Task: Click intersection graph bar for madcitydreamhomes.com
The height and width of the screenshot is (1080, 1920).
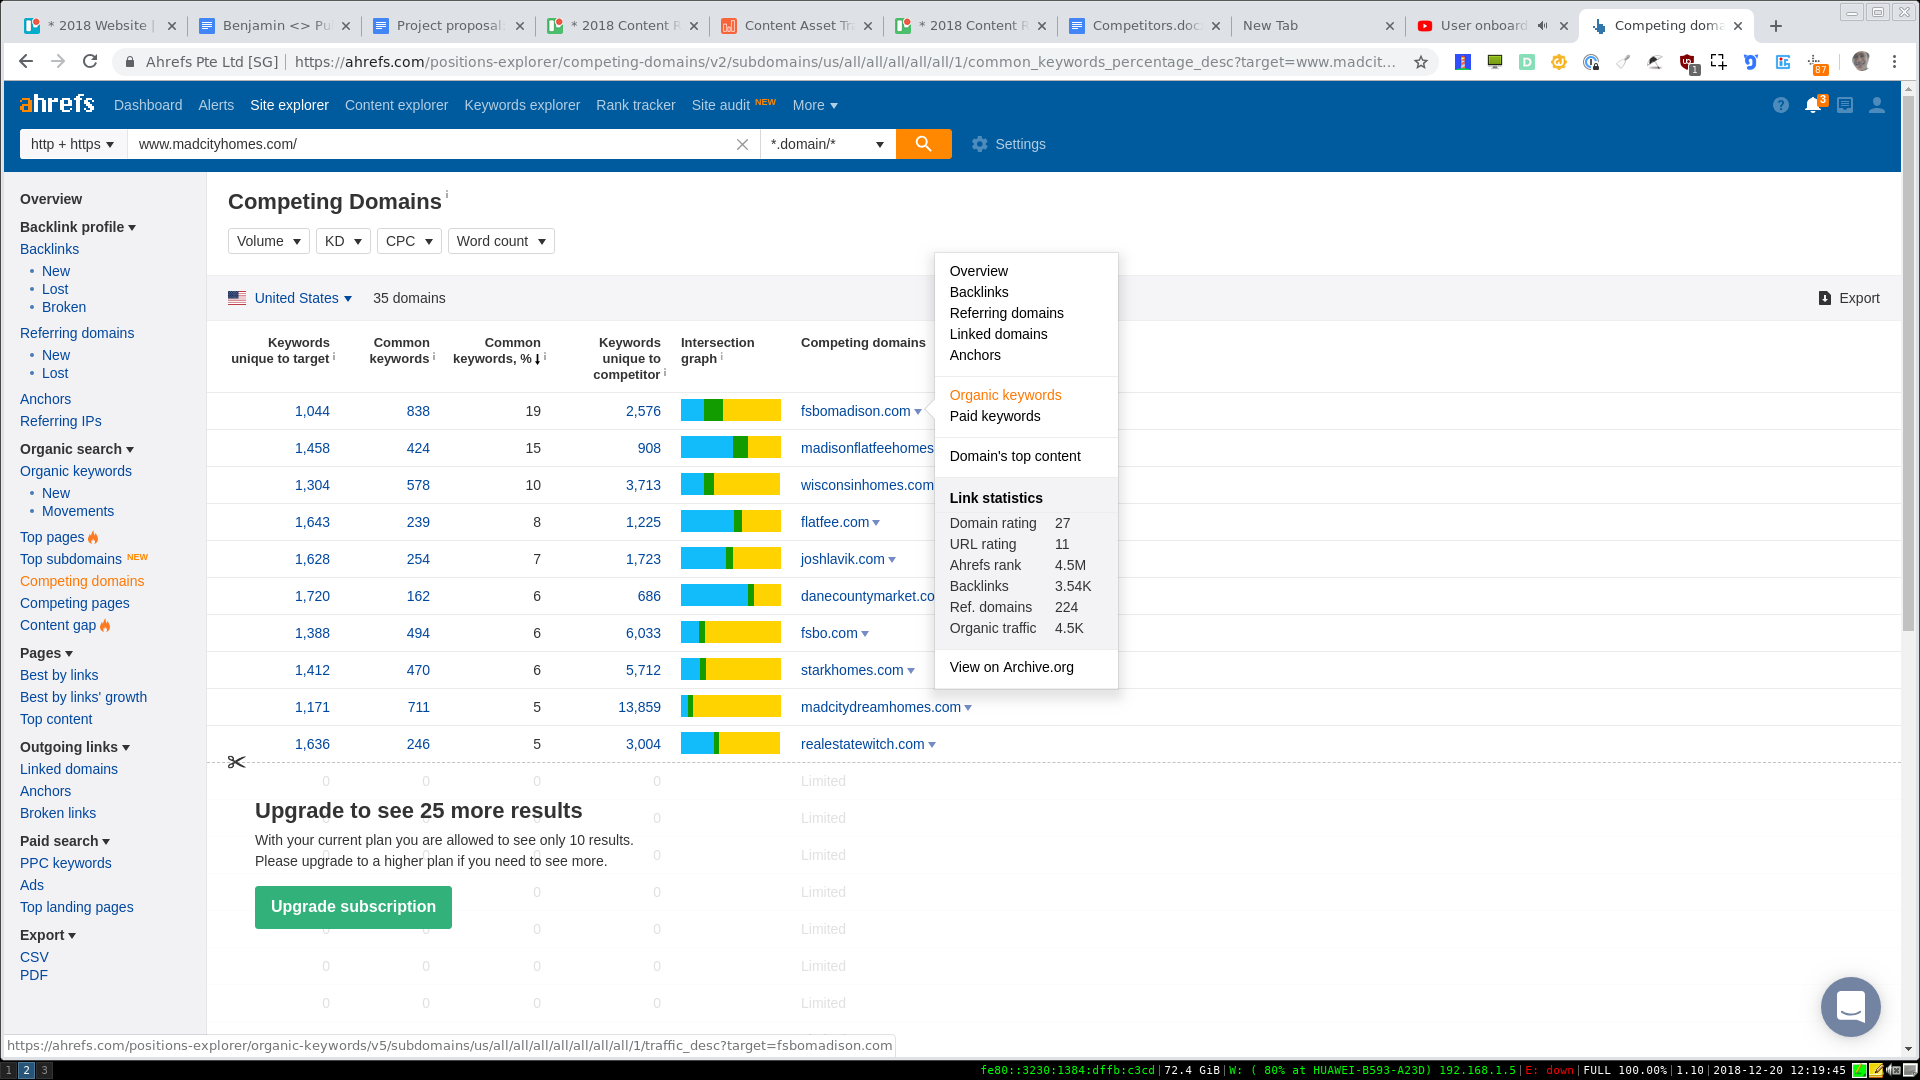Action: 731,706
